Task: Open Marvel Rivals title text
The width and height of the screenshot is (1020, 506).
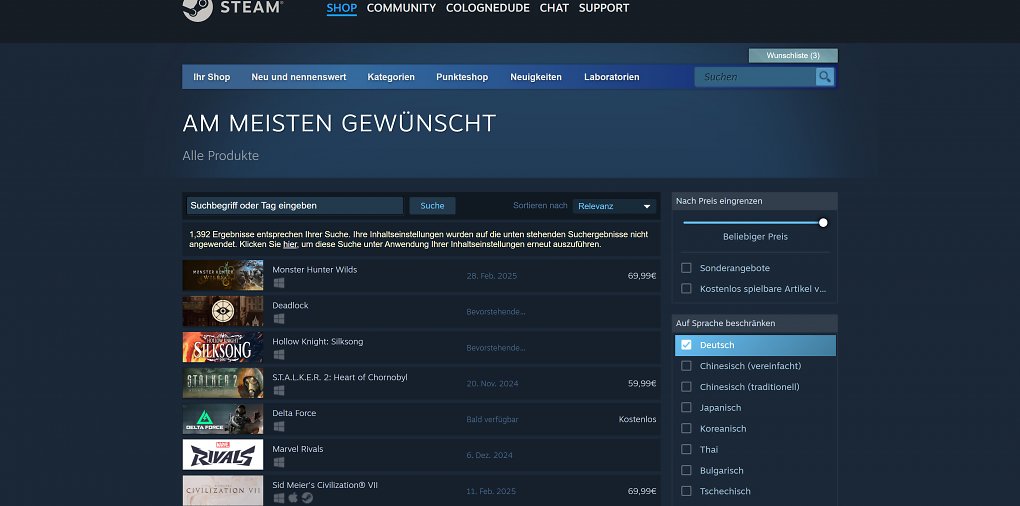Action: (297, 449)
